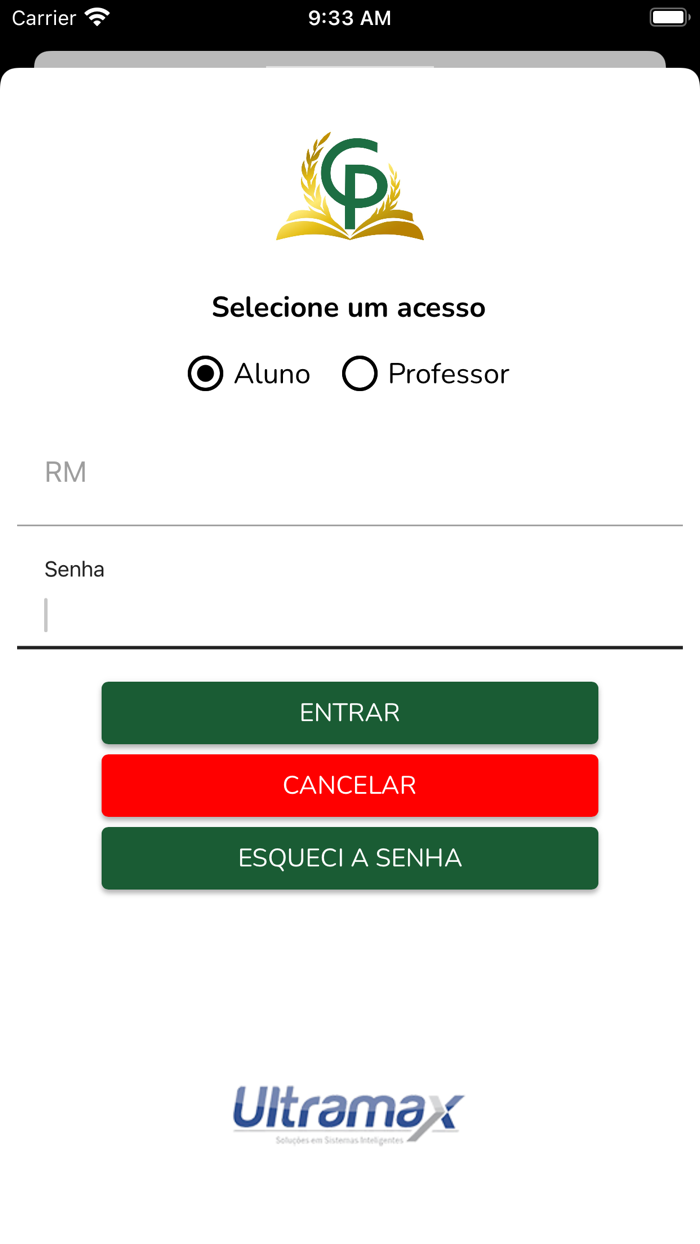Choose the Professor radio circle
700x1244 pixels.
359,374
